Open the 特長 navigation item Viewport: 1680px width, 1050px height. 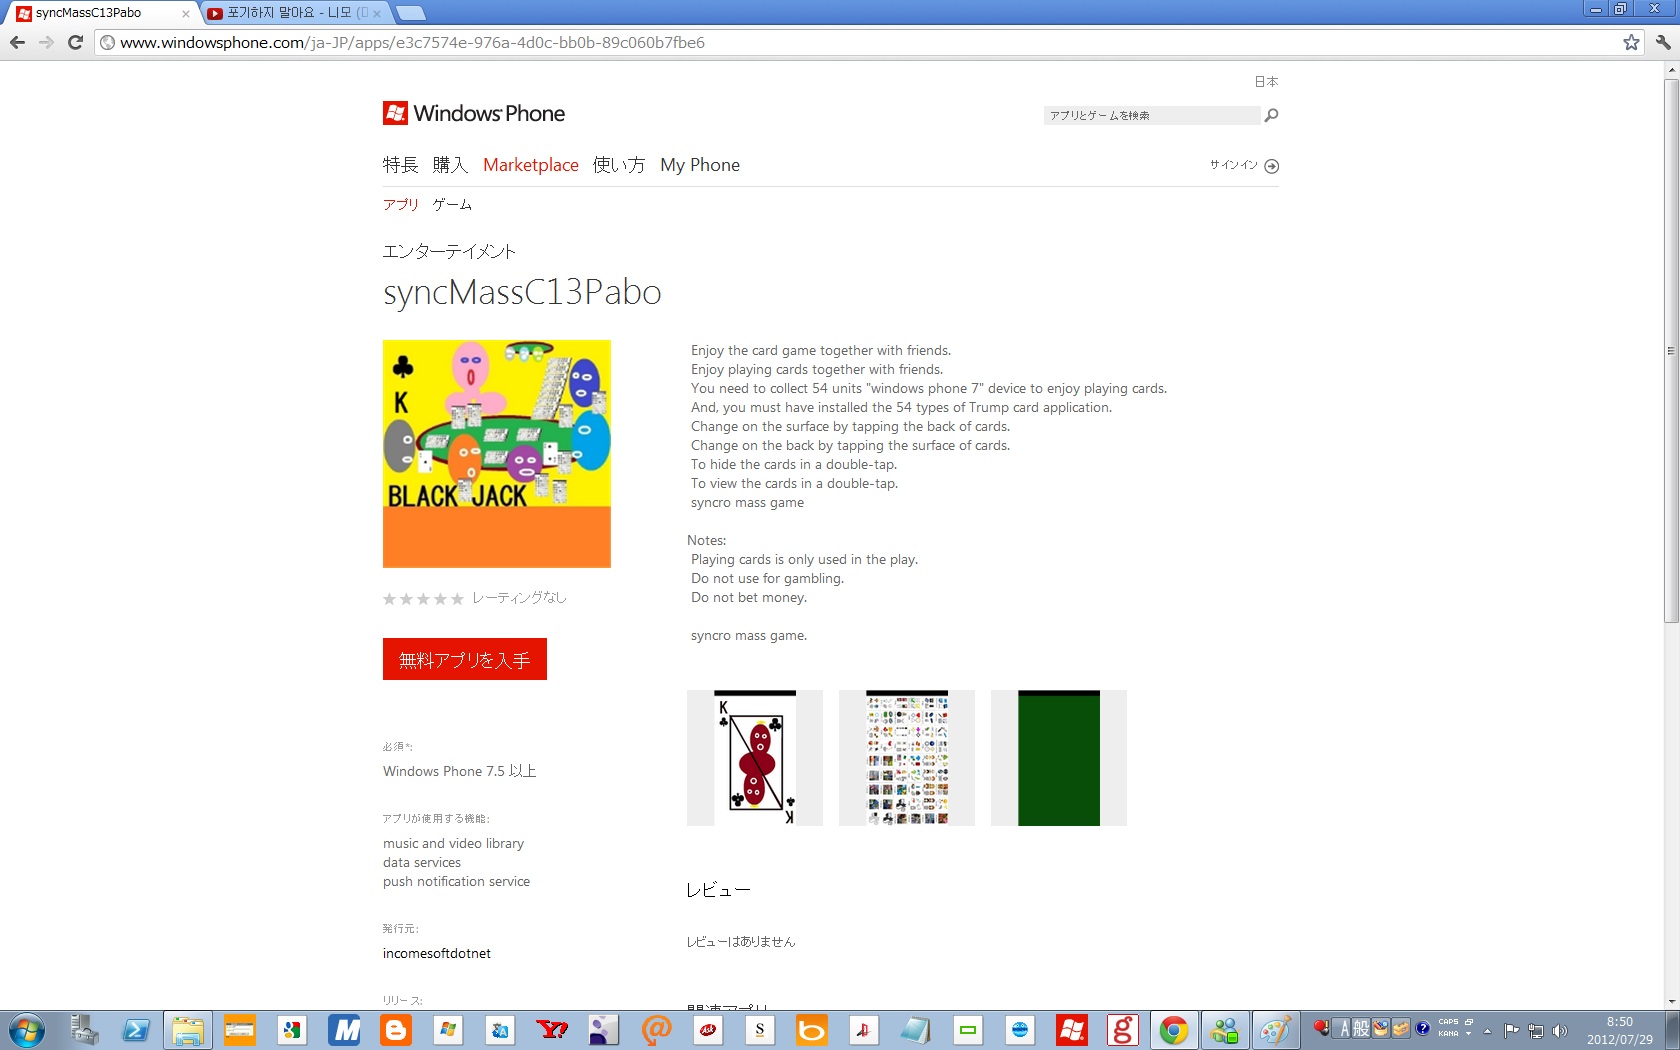click(400, 165)
